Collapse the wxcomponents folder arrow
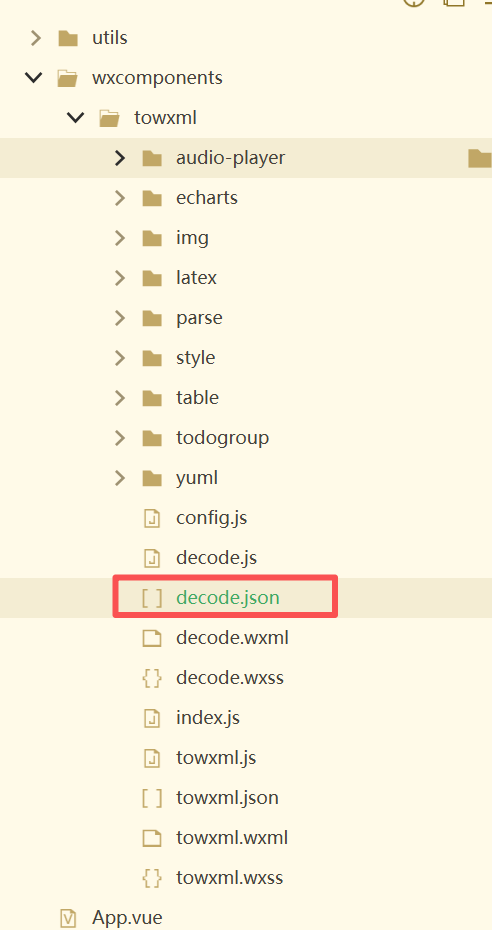 point(34,78)
